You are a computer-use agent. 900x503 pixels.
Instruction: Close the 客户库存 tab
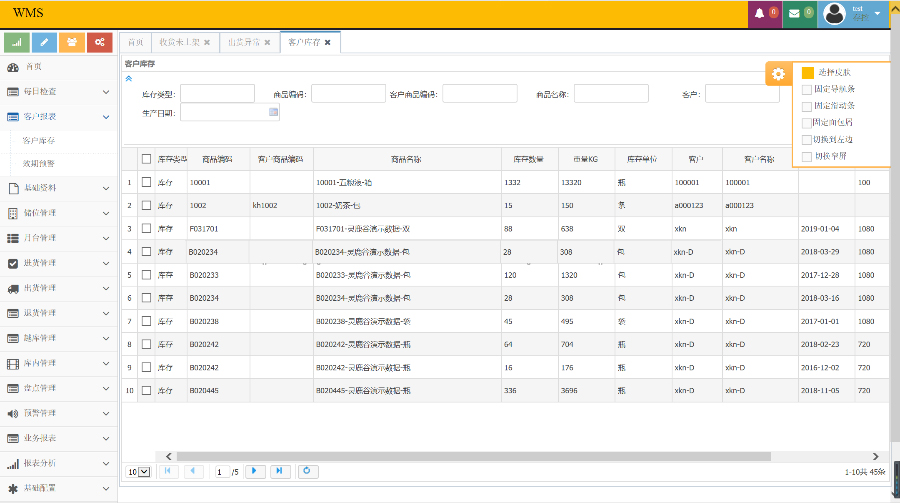point(328,42)
